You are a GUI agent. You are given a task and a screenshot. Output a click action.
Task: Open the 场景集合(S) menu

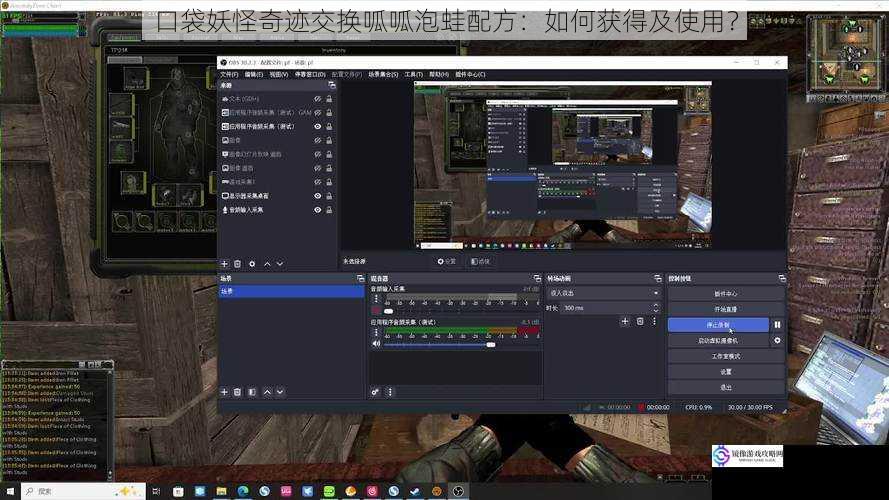[383, 74]
